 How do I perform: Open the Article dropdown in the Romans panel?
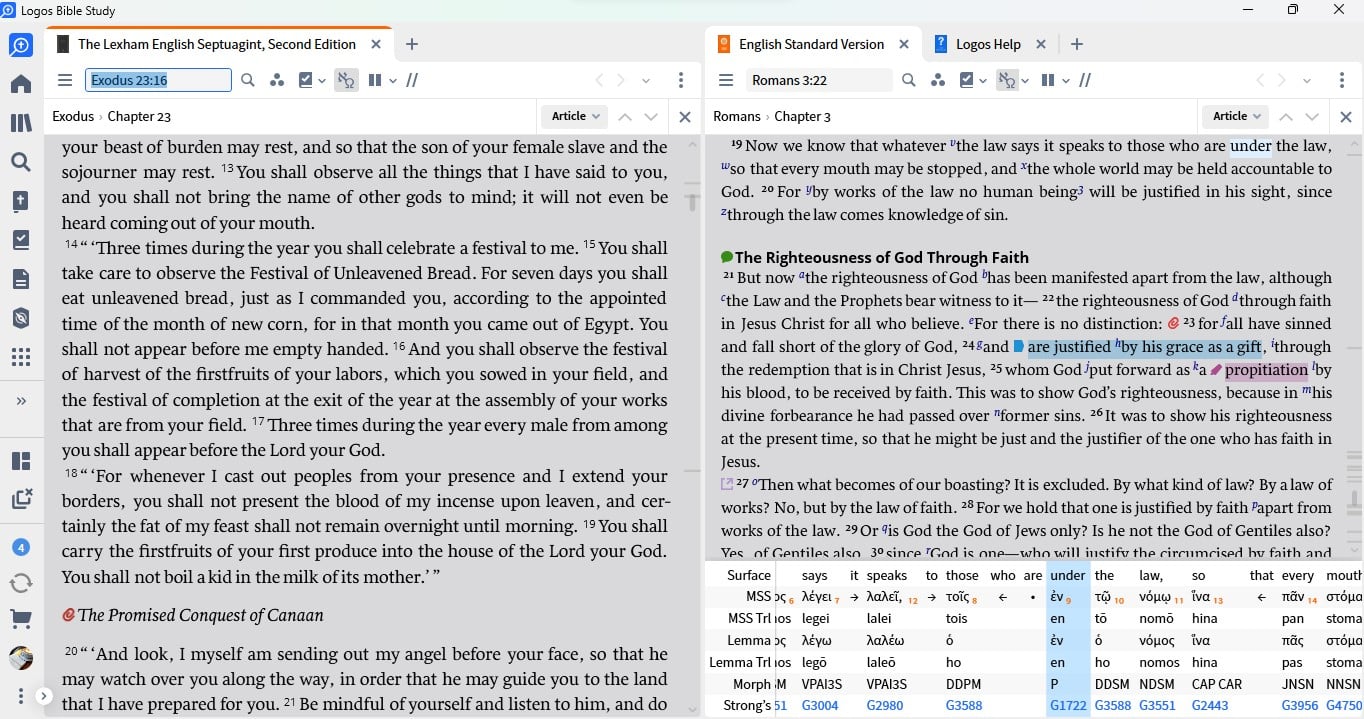click(1237, 117)
